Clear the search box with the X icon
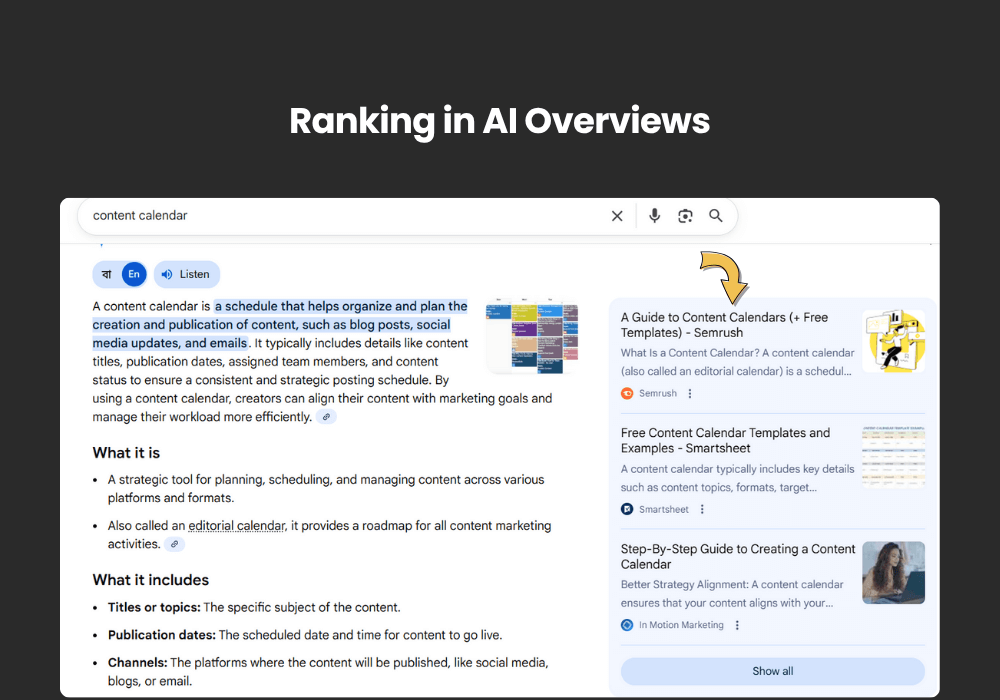Image resolution: width=1000 pixels, height=700 pixels. point(617,216)
